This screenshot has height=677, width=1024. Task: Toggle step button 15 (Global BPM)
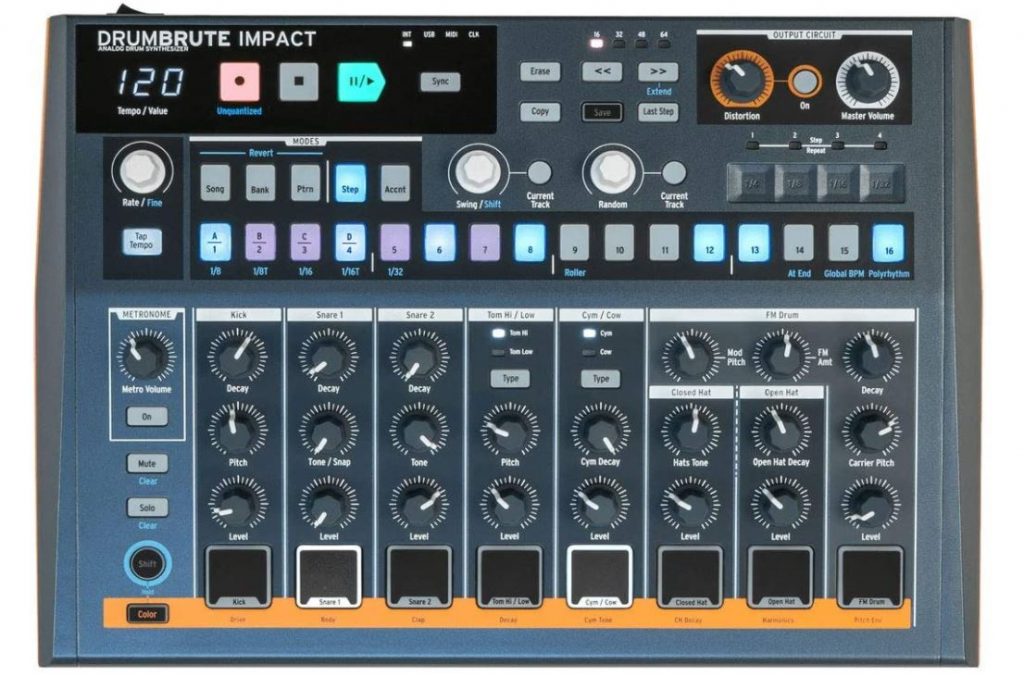coord(844,243)
